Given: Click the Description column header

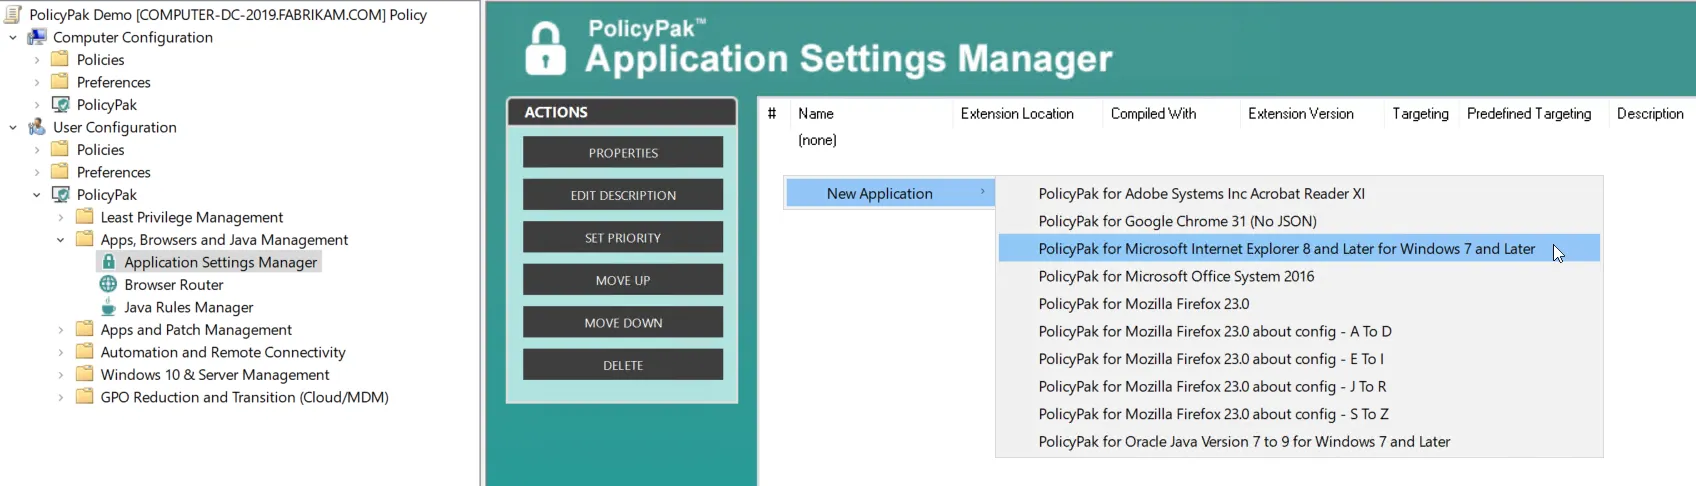Looking at the screenshot, I should (1650, 113).
